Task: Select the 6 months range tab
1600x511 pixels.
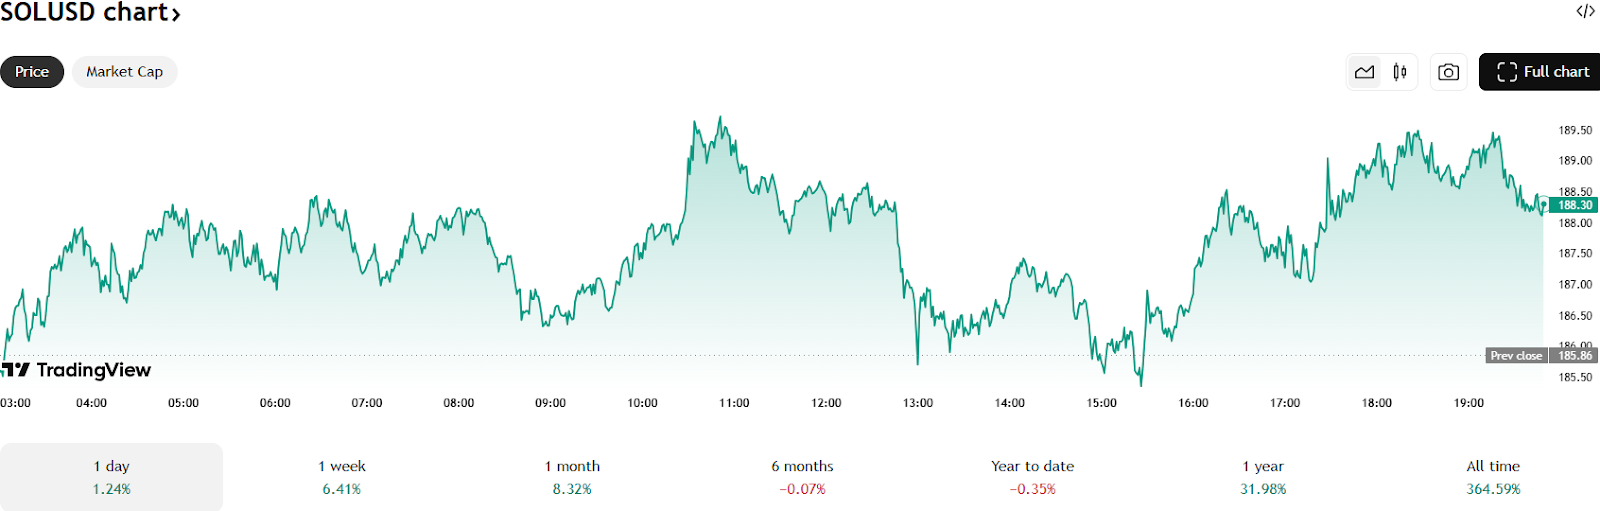Action: (x=802, y=477)
